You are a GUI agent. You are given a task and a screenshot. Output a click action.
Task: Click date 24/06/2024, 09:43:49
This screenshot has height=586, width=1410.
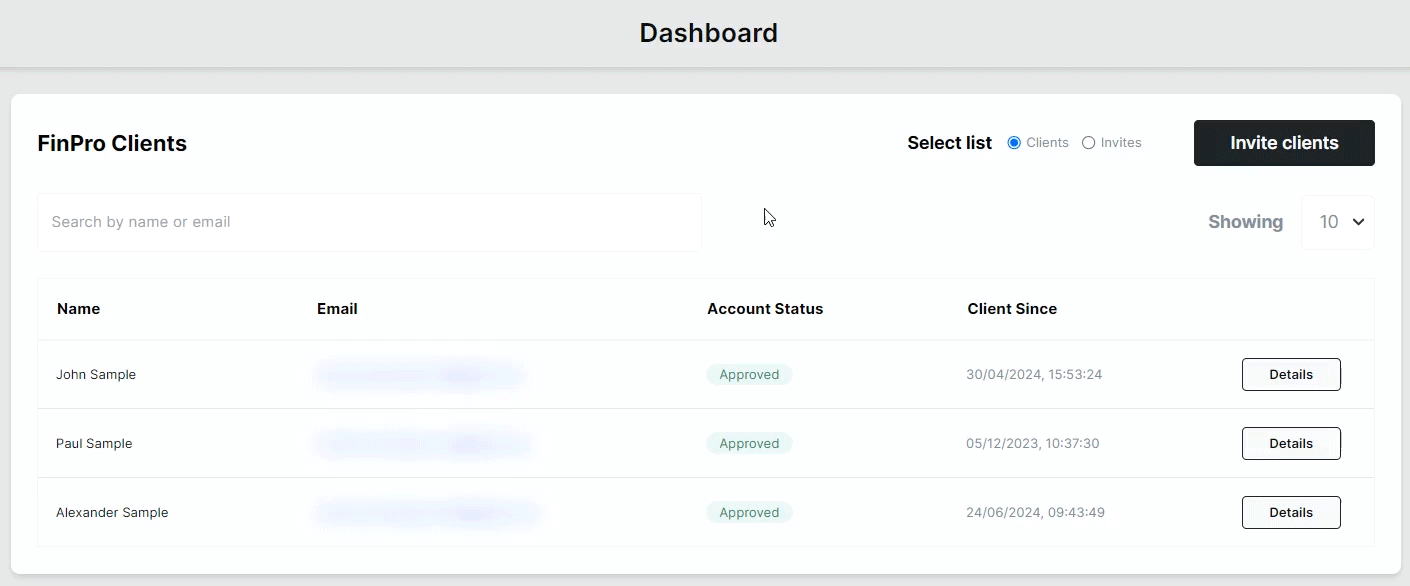[x=1035, y=513]
